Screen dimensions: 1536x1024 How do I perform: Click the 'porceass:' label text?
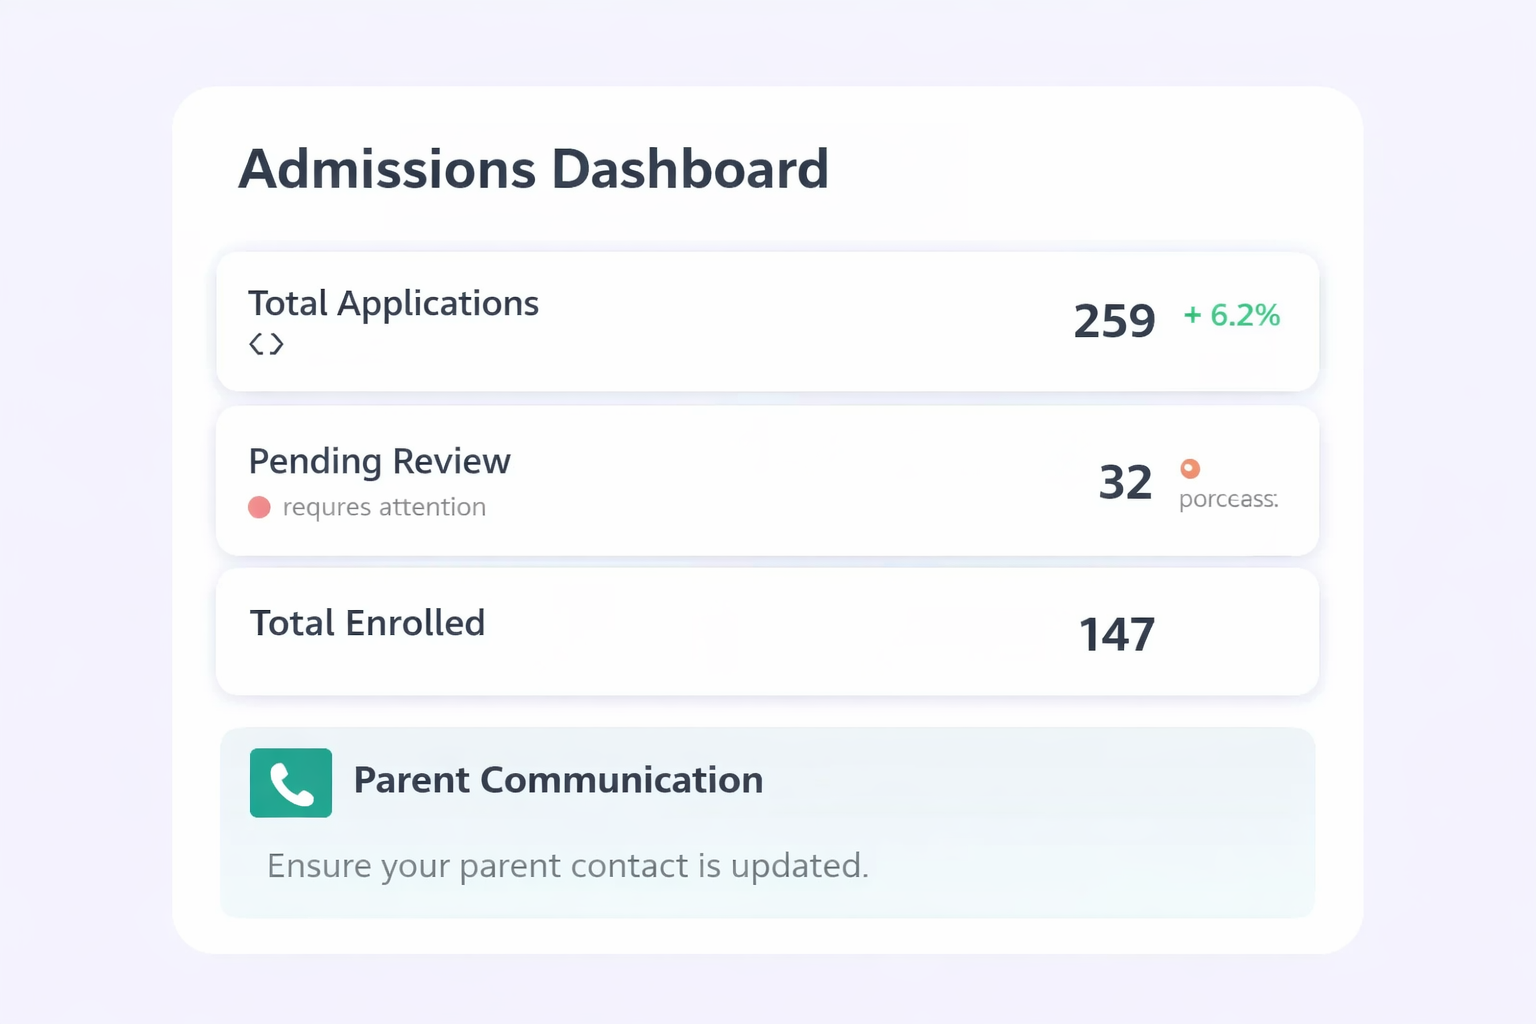pos(1228,500)
